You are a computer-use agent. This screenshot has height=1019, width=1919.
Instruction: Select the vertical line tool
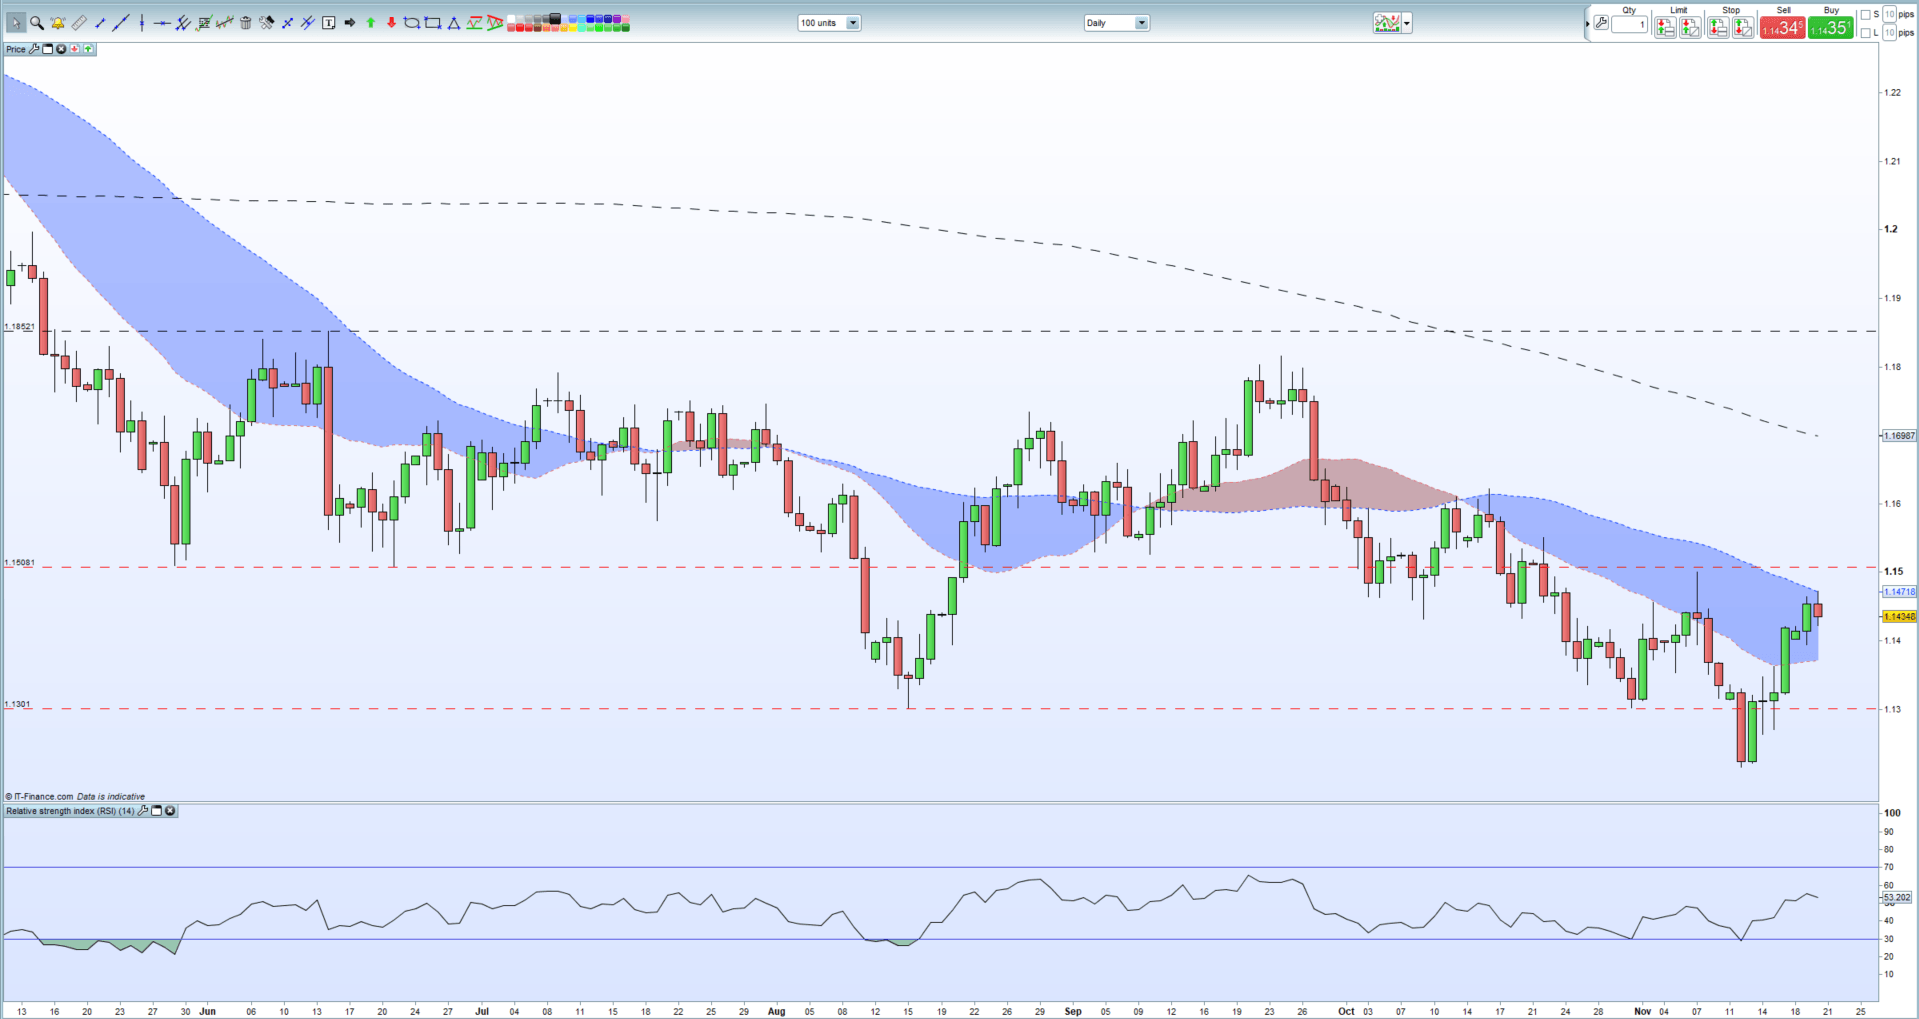click(x=142, y=23)
